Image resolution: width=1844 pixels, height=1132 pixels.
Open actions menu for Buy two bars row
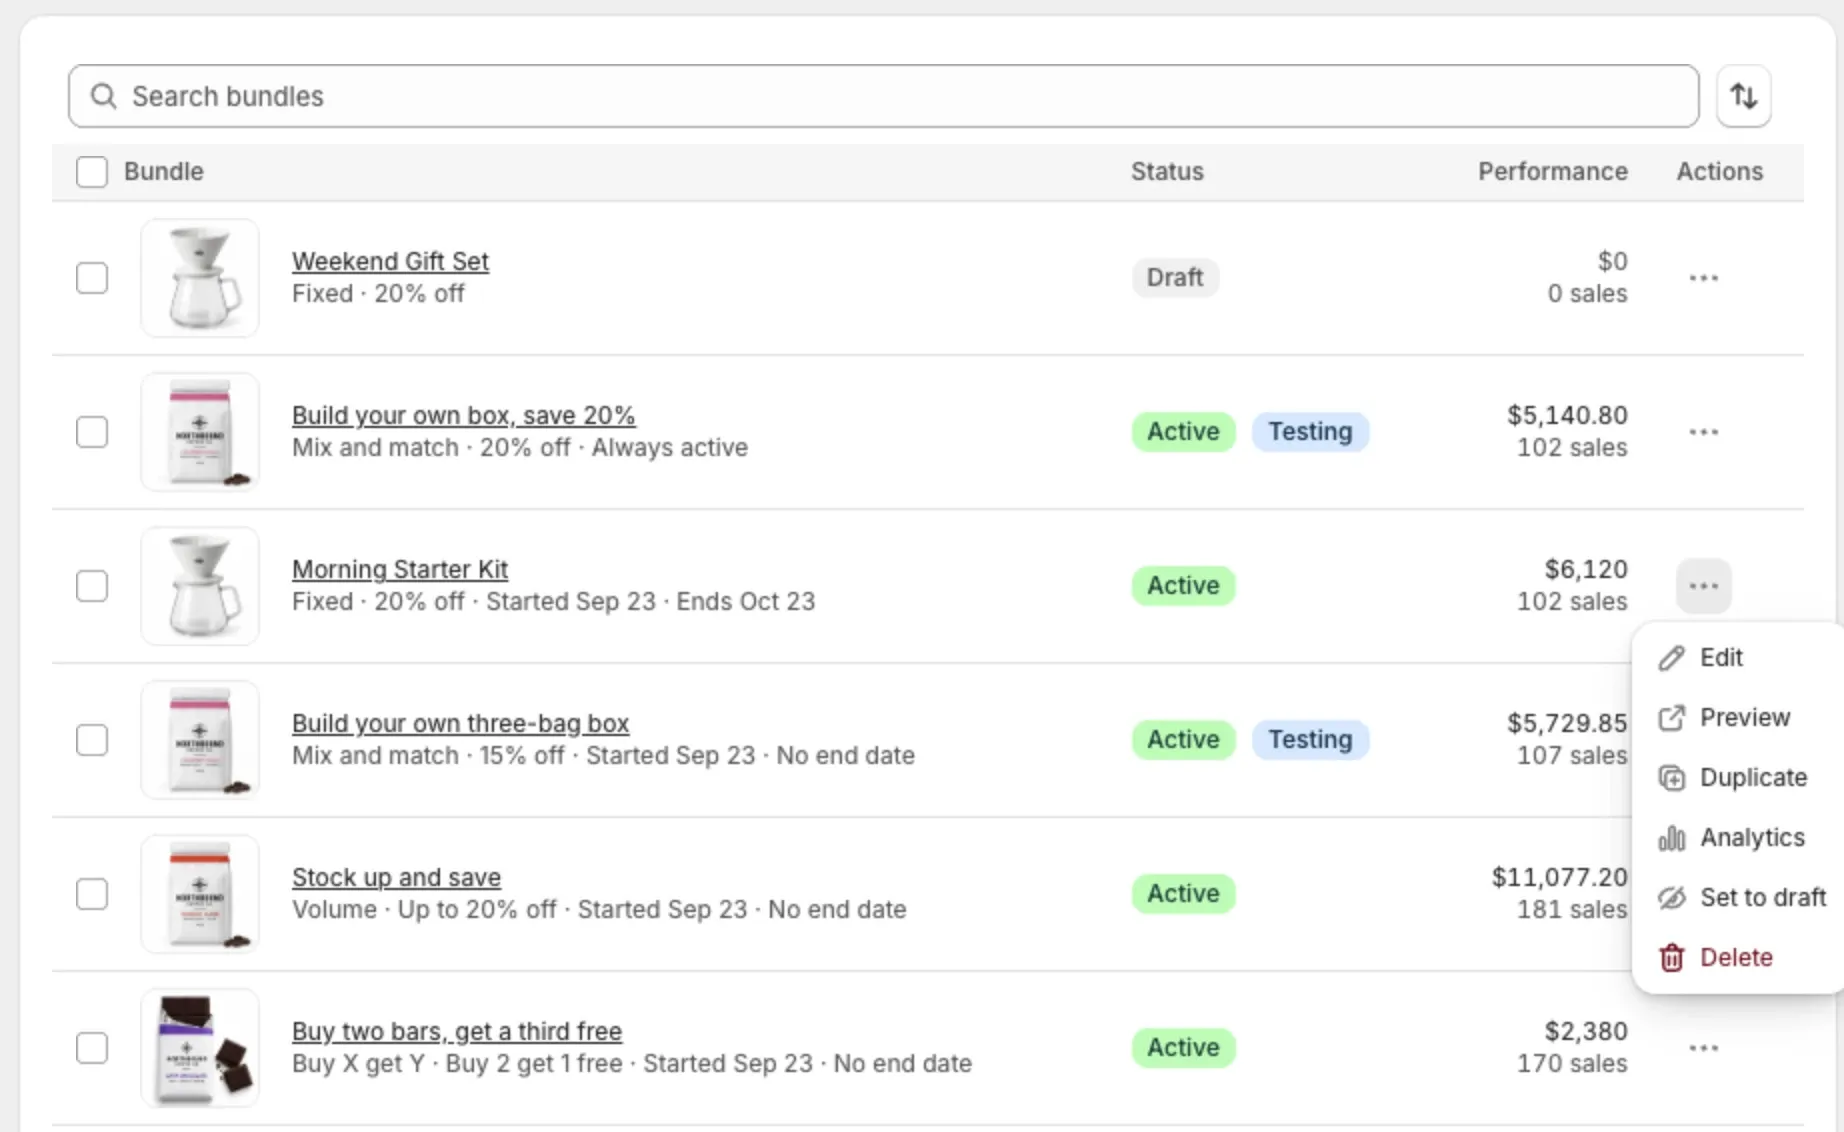coord(1703,1048)
